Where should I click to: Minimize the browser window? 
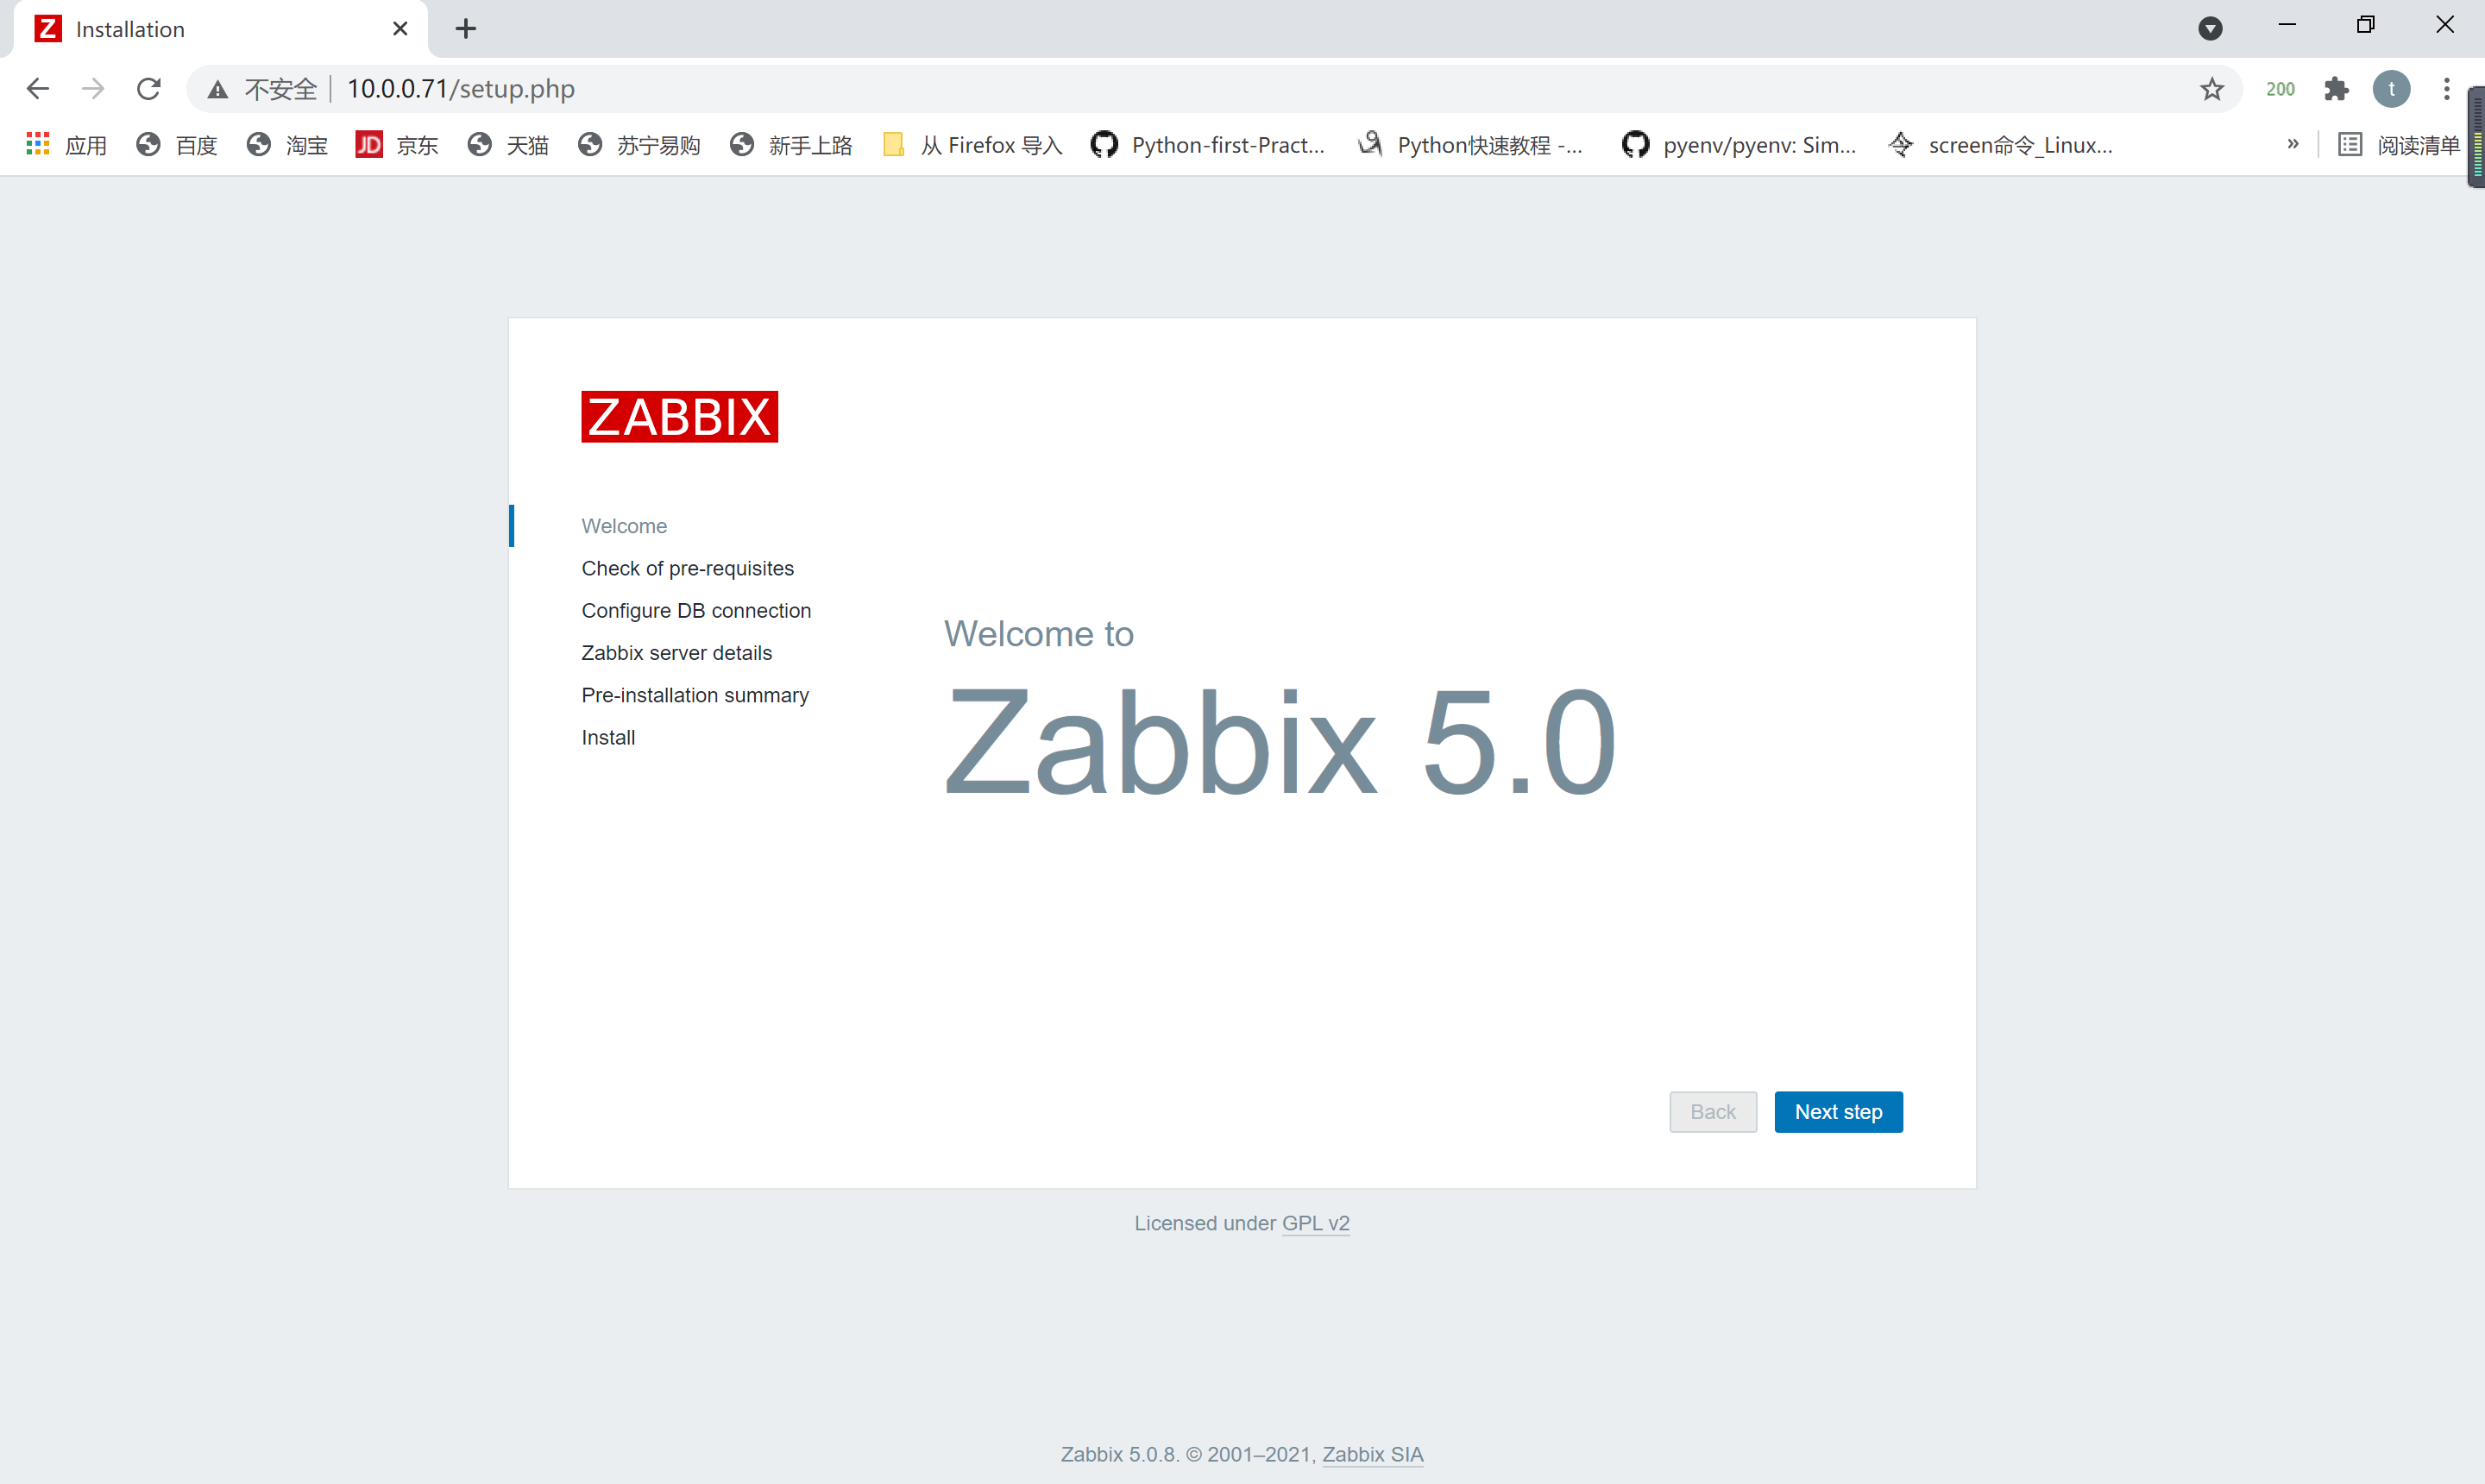click(2287, 25)
